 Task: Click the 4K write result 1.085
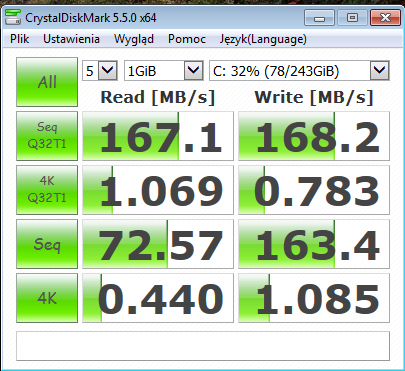[x=314, y=298]
